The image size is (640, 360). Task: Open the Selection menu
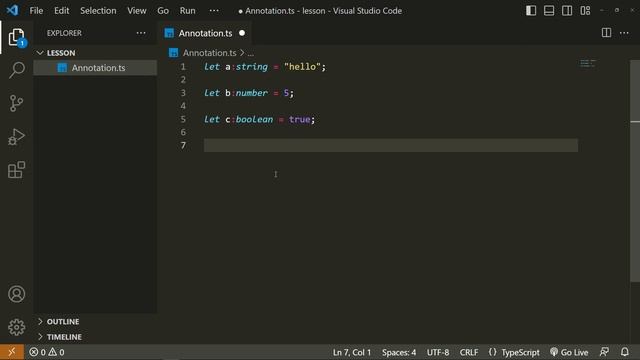[98, 11]
